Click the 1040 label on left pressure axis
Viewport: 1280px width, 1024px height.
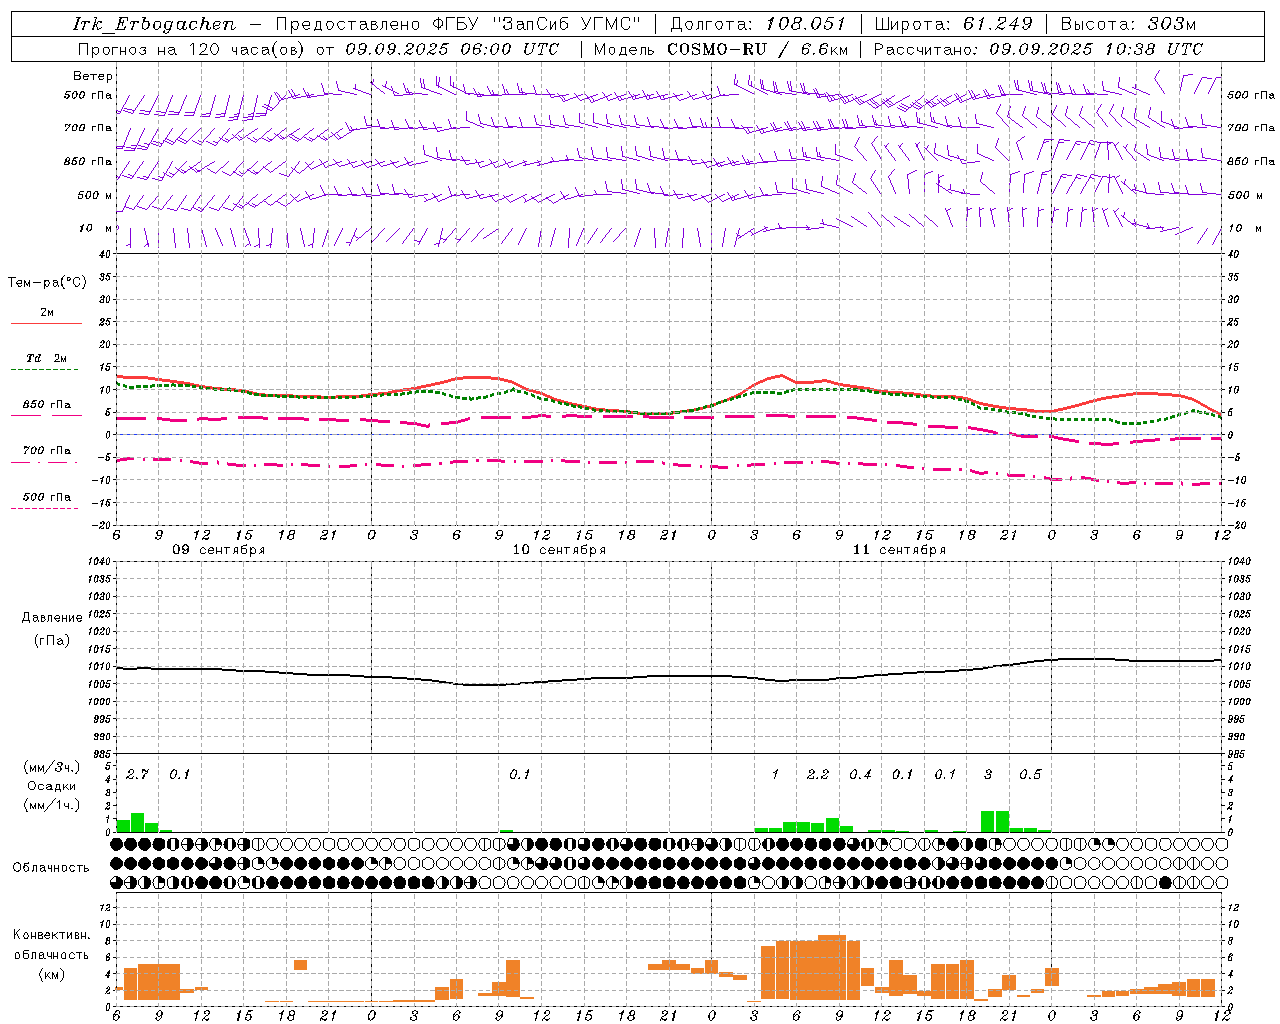98,561
